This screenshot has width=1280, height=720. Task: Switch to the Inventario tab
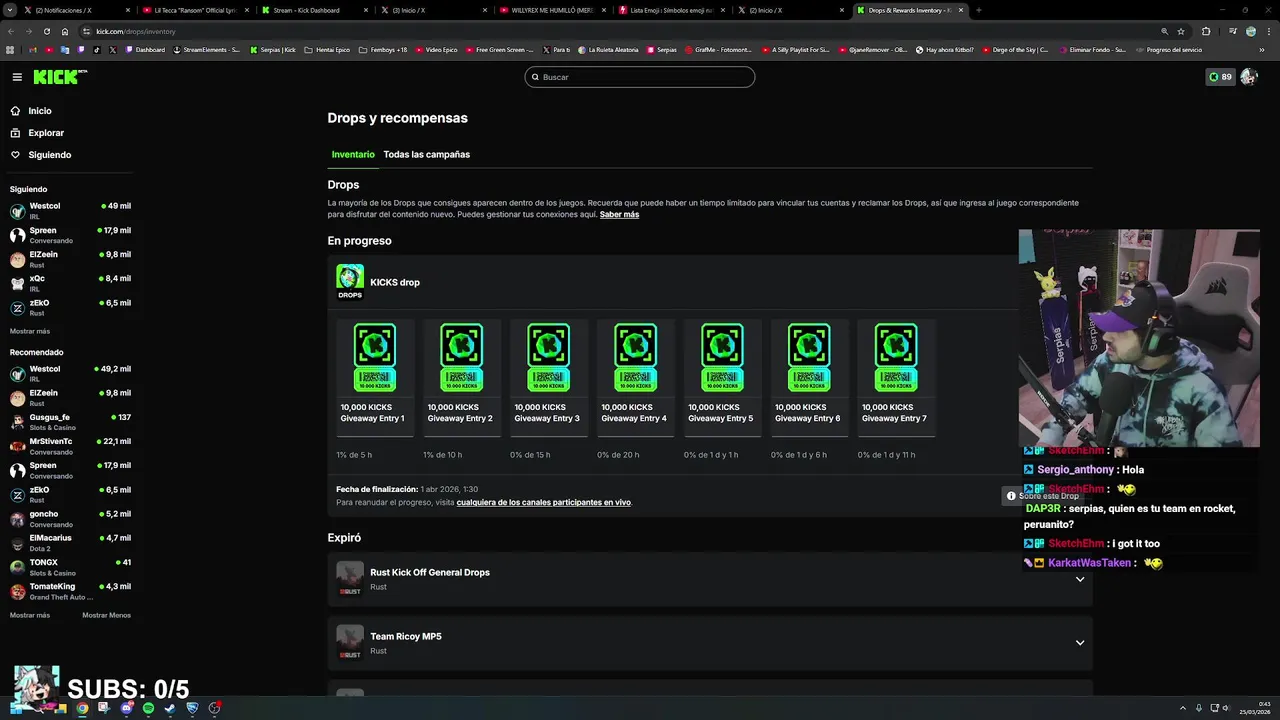(353, 154)
